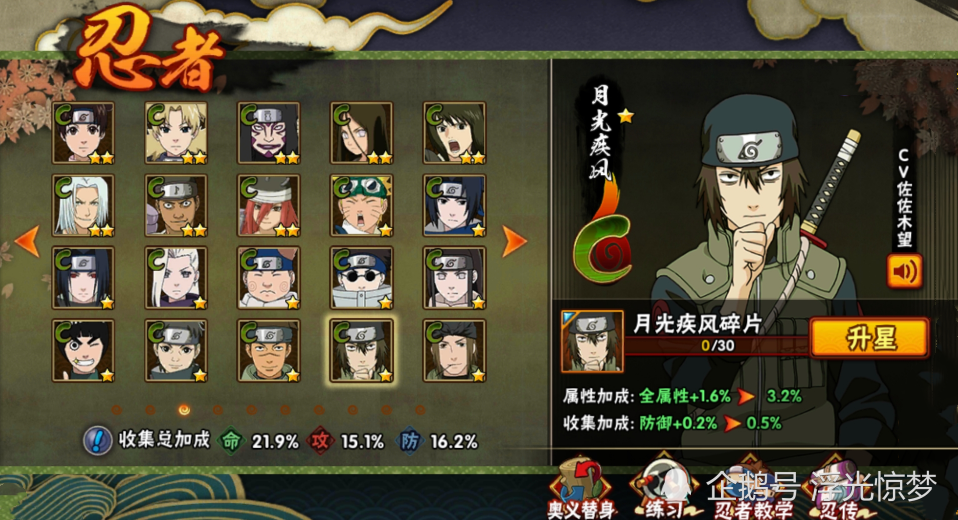The image size is (958, 520).
Task: Select the Naruto portrait with green goggles
Action: click(362, 205)
